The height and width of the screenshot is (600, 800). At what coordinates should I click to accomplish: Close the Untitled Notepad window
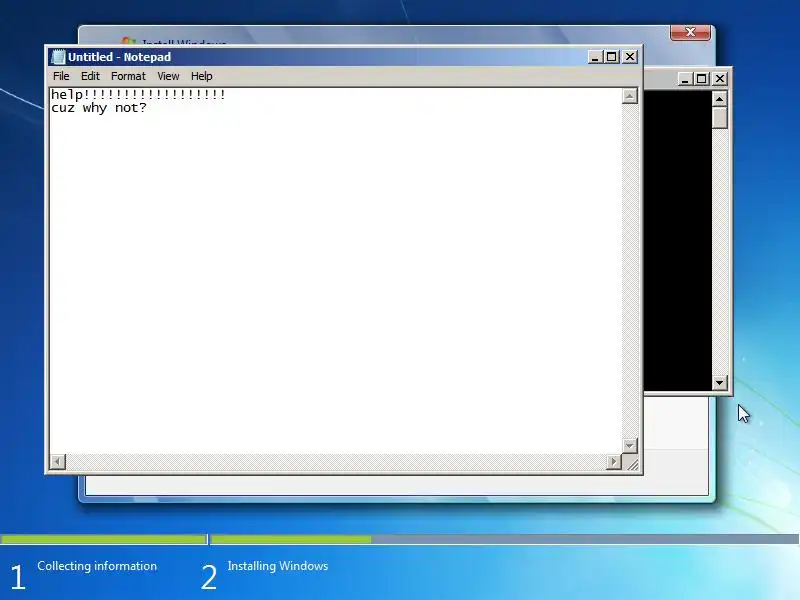[x=630, y=57]
